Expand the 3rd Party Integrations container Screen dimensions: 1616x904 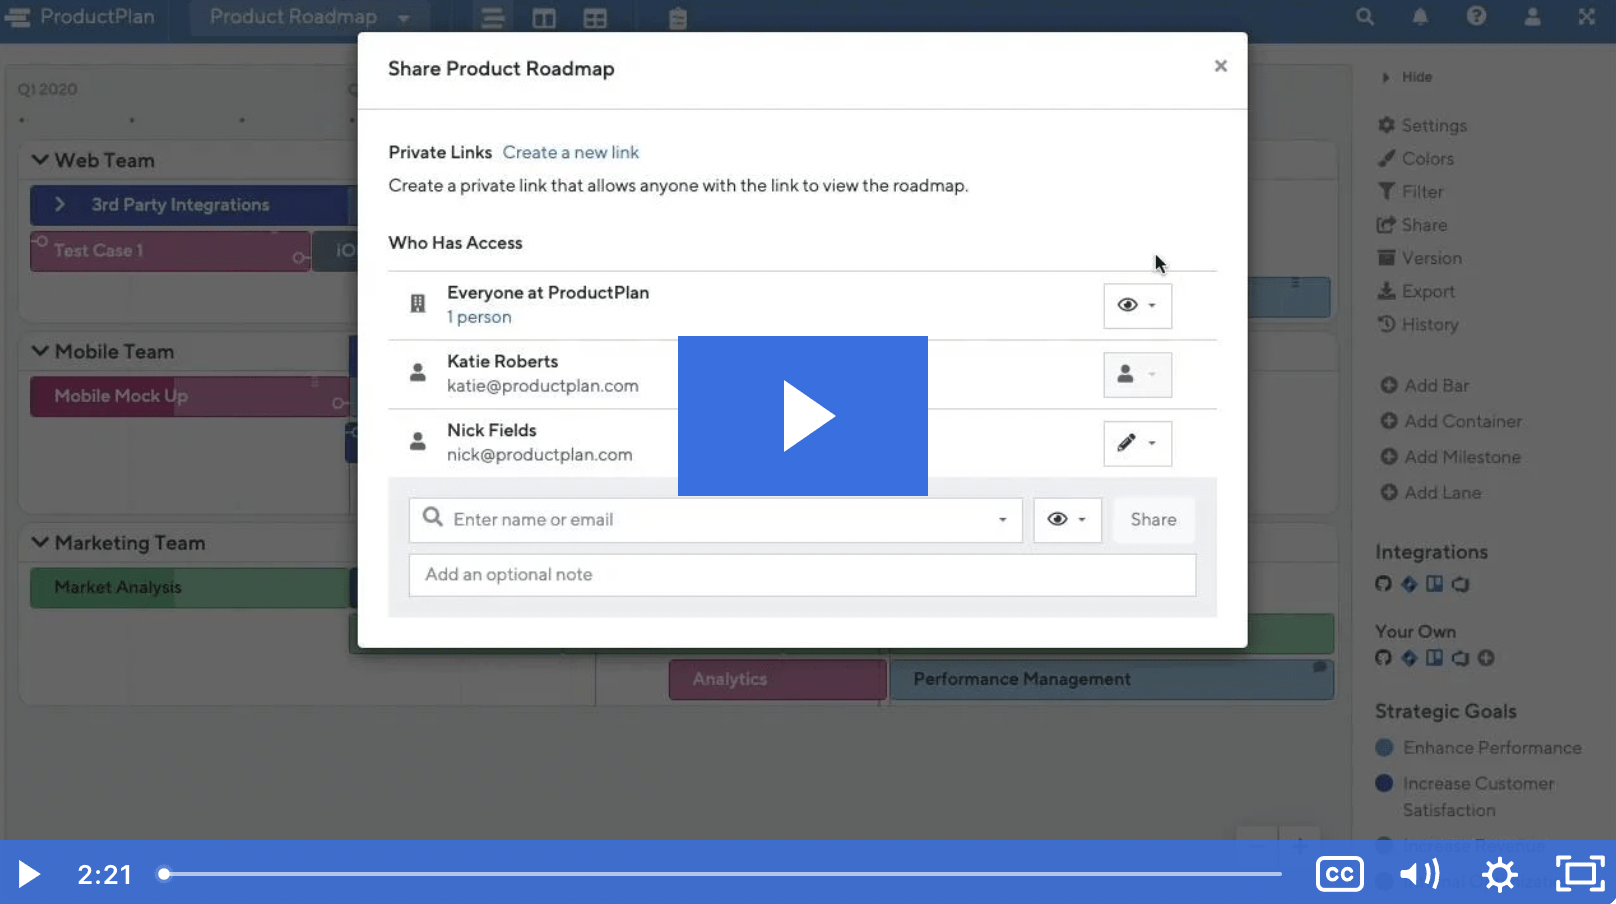coord(60,204)
